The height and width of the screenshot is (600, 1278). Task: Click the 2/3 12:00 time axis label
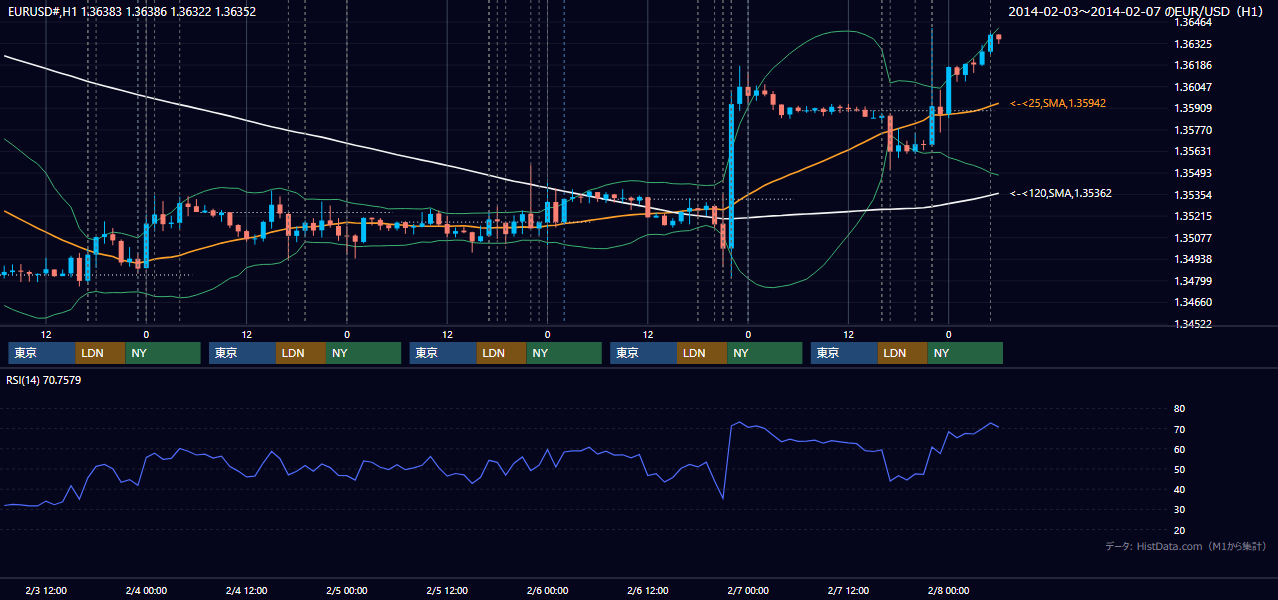[46, 591]
